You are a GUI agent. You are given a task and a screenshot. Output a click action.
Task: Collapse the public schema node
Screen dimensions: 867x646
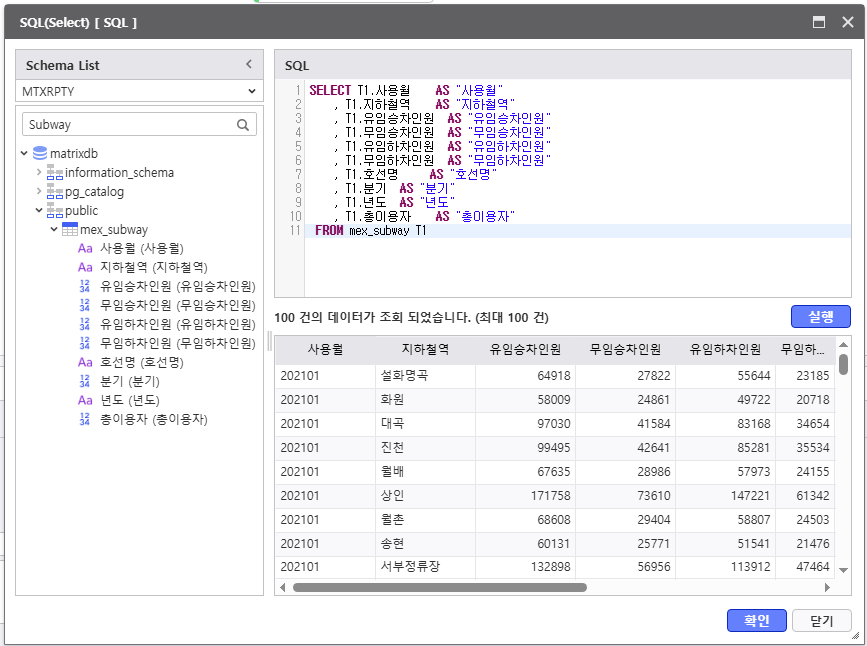click(39, 211)
